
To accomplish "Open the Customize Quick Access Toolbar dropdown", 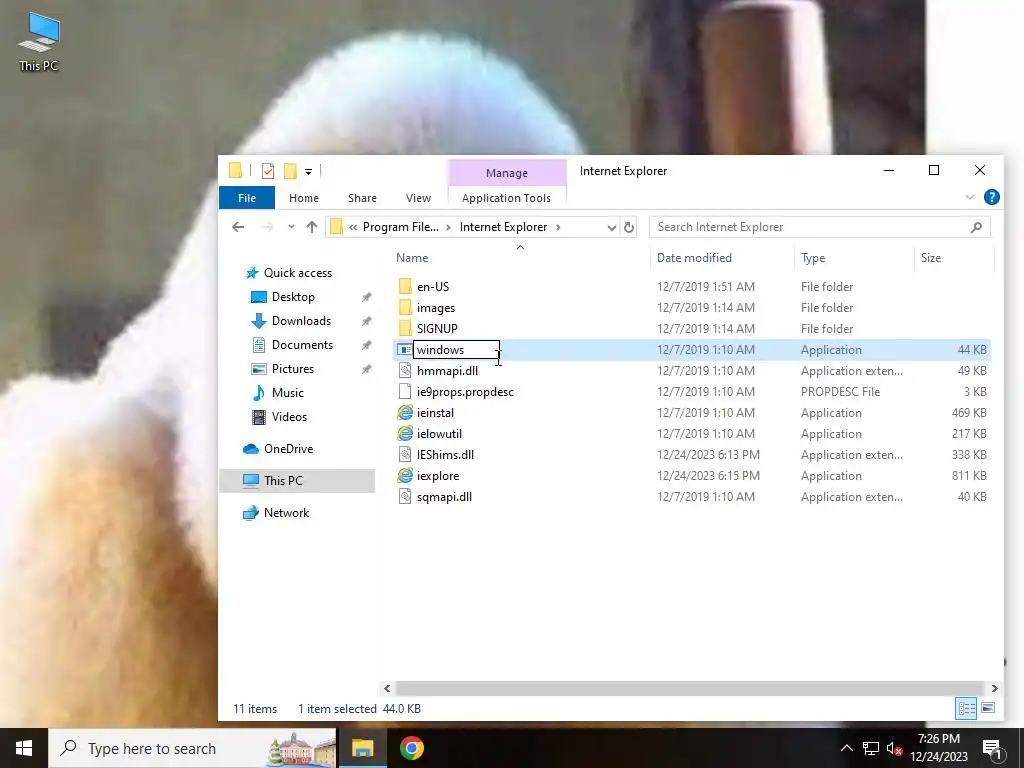I will pos(308,172).
